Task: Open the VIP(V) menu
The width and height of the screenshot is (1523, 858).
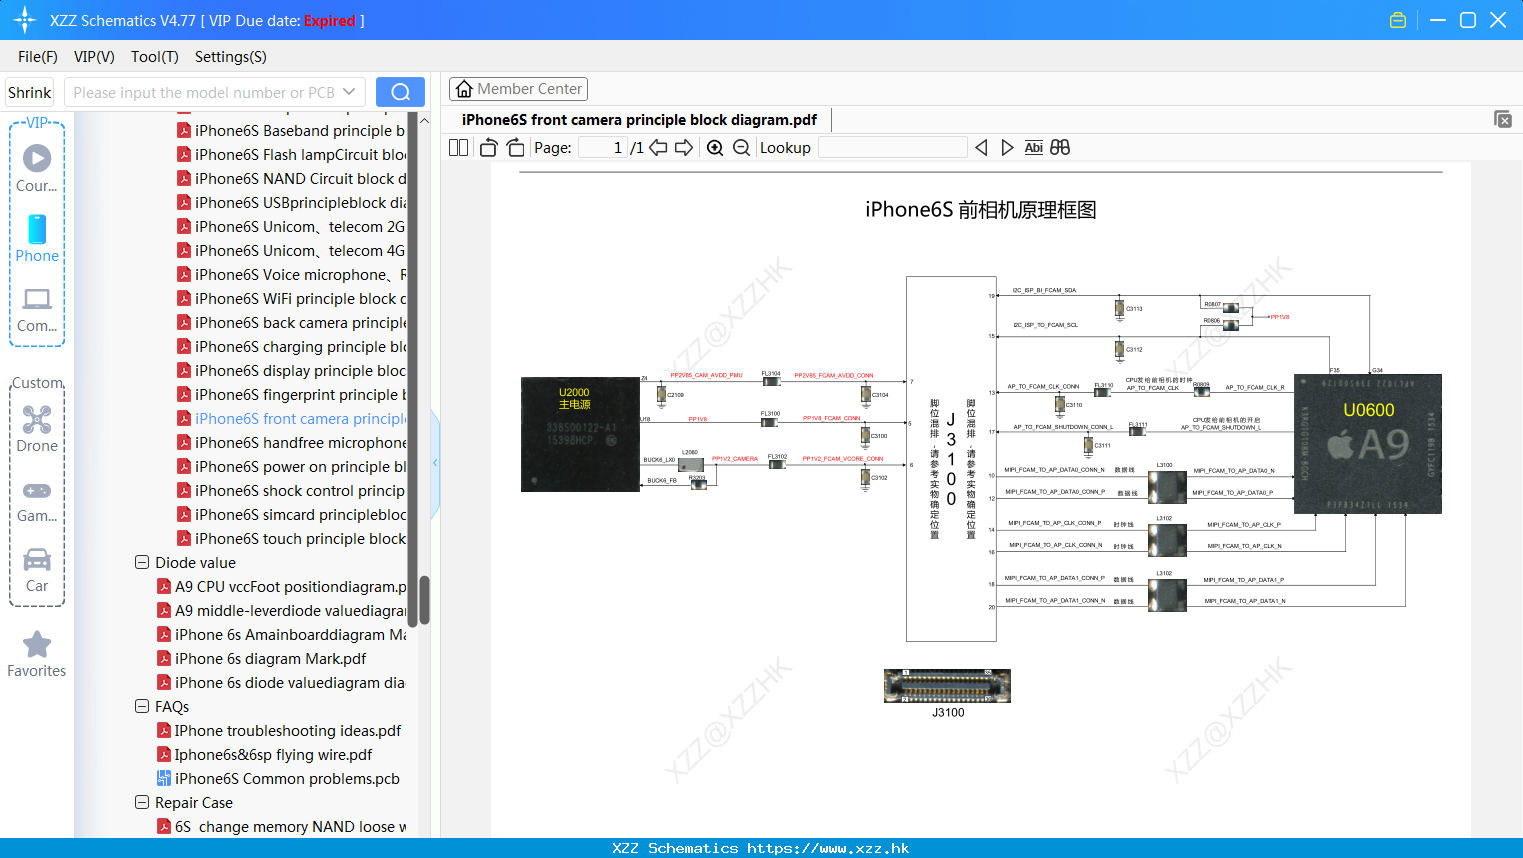Action: pyautogui.click(x=94, y=57)
